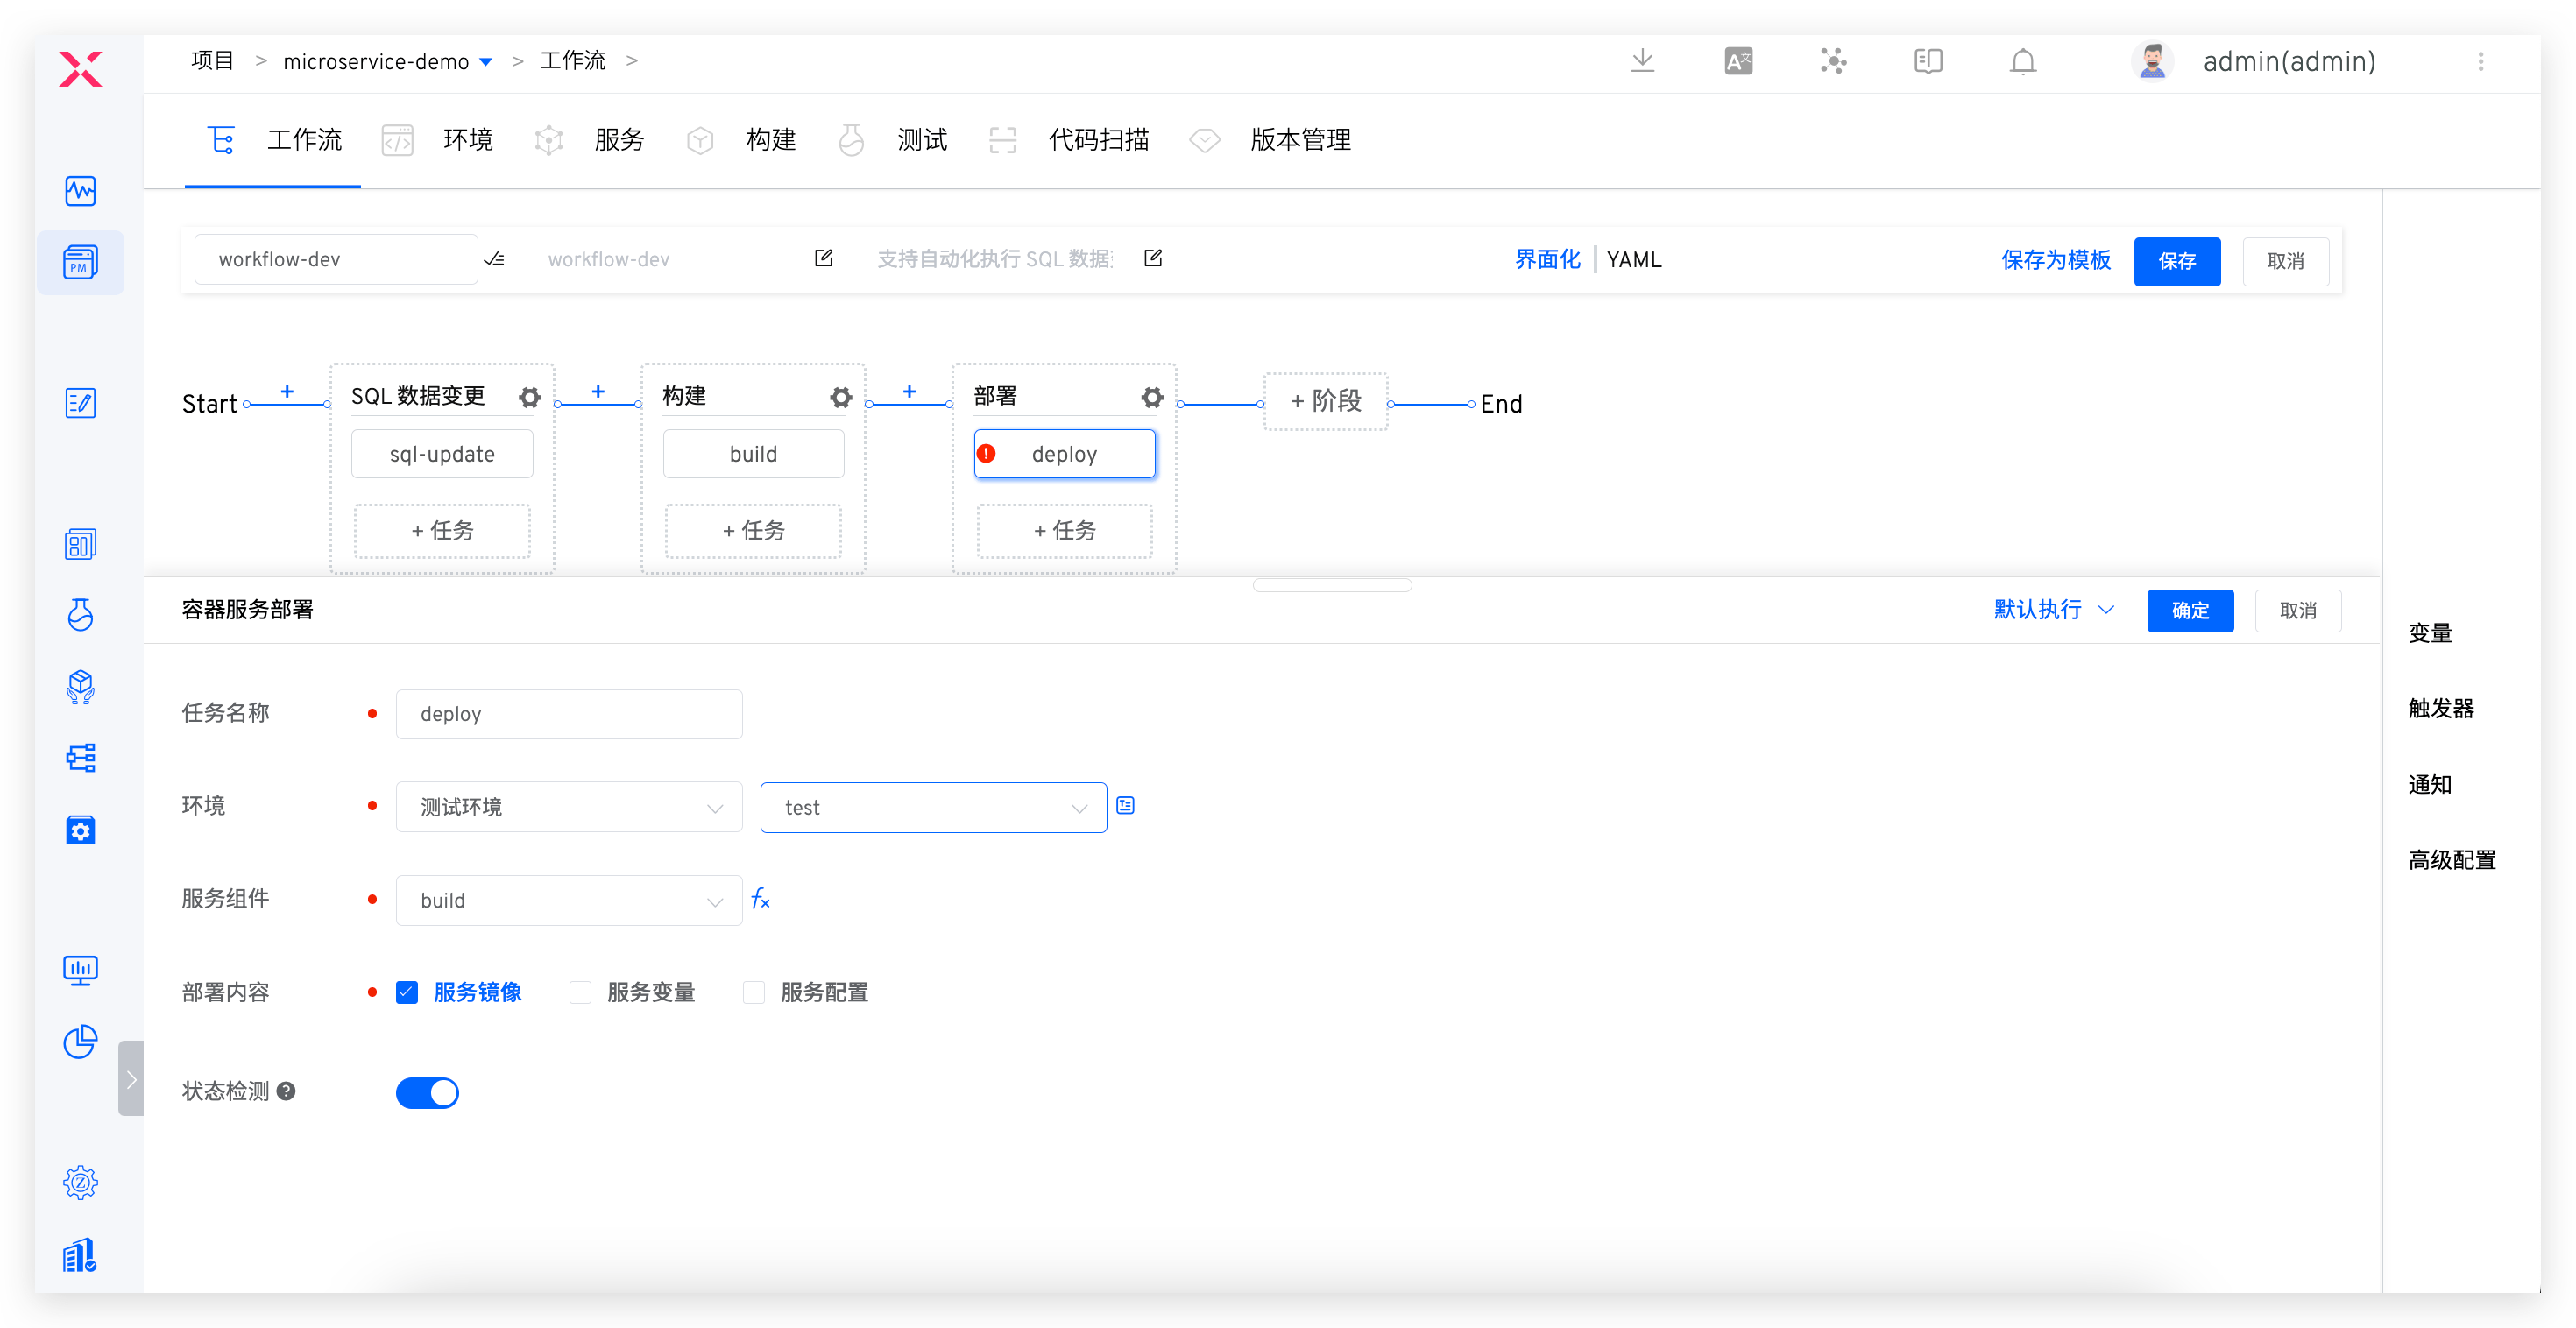Click the workflow-dev name input field

pyautogui.click(x=336, y=259)
